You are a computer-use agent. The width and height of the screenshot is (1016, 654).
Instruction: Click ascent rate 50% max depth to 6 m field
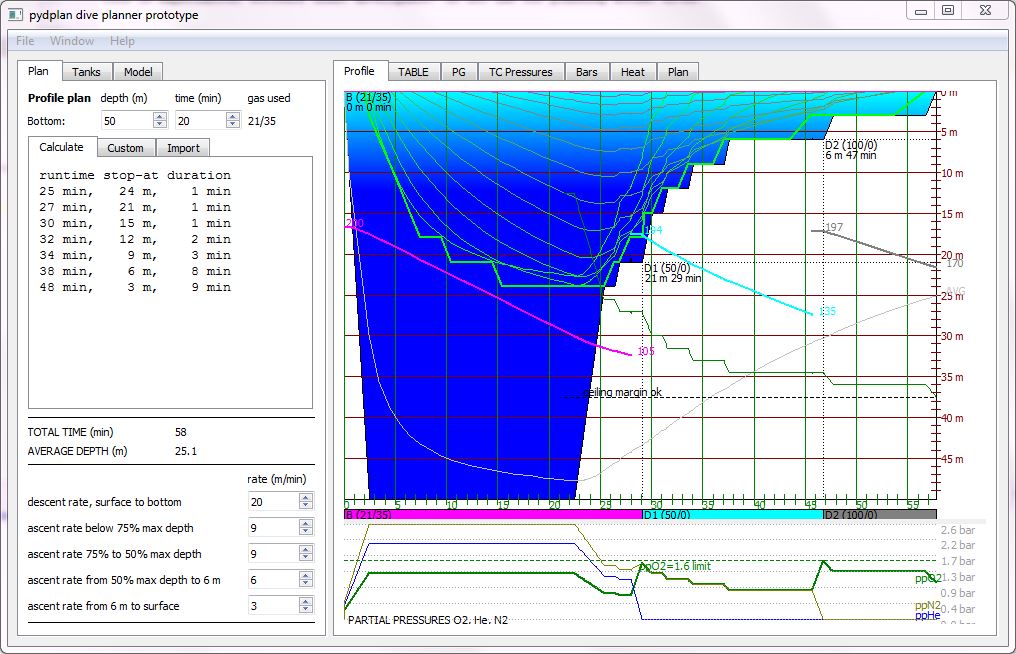pos(273,579)
